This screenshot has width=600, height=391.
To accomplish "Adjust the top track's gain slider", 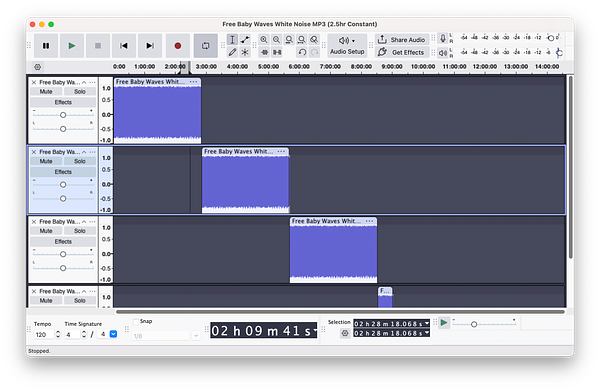I will click(63, 115).
